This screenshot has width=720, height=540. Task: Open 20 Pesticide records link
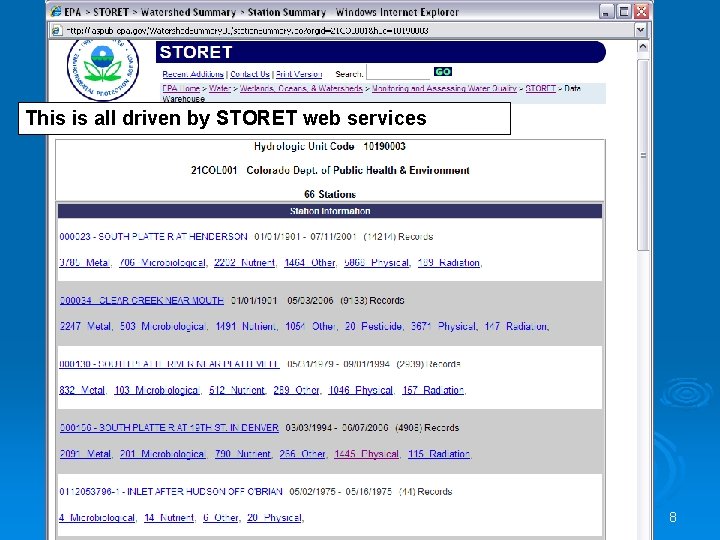click(x=373, y=326)
